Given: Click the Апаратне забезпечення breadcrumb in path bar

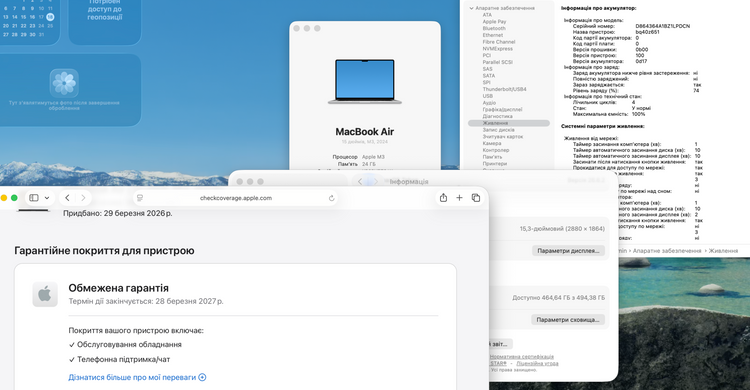Looking at the screenshot, I should [667, 250].
